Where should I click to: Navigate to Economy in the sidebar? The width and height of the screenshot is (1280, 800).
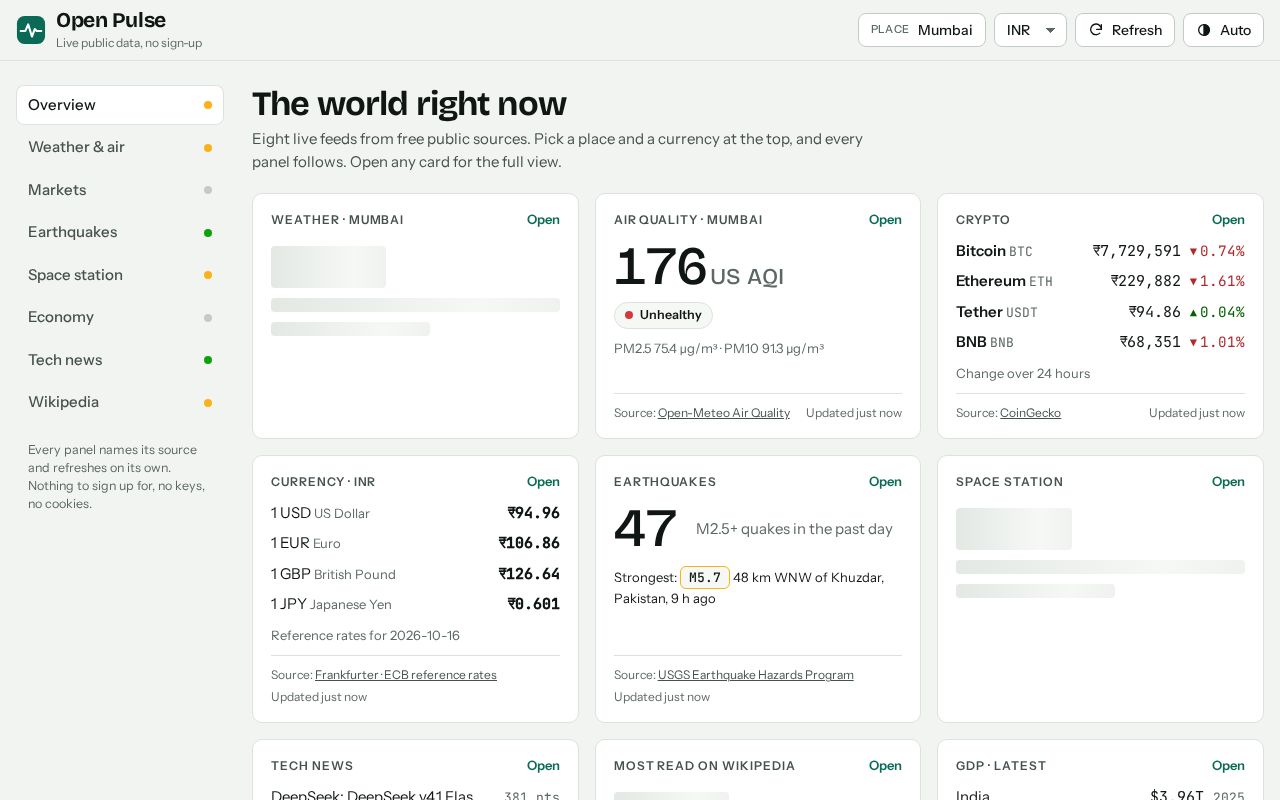[120, 317]
